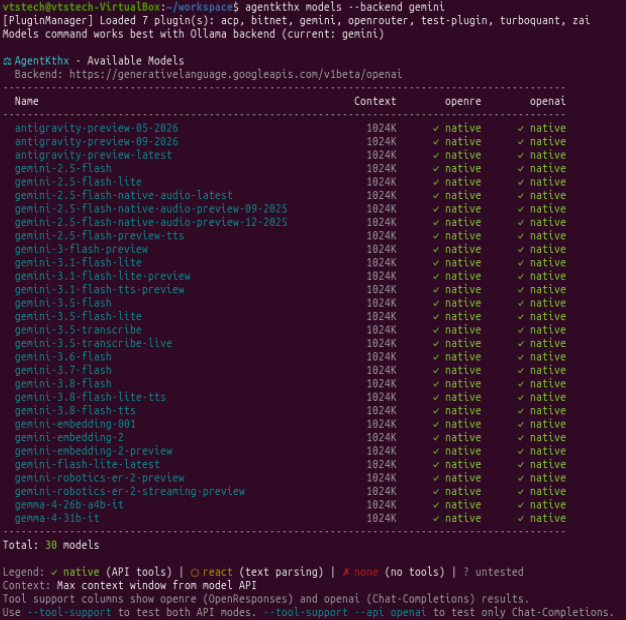
Task: Click the PluginManager loaded plugins line
Action: tap(296, 20)
